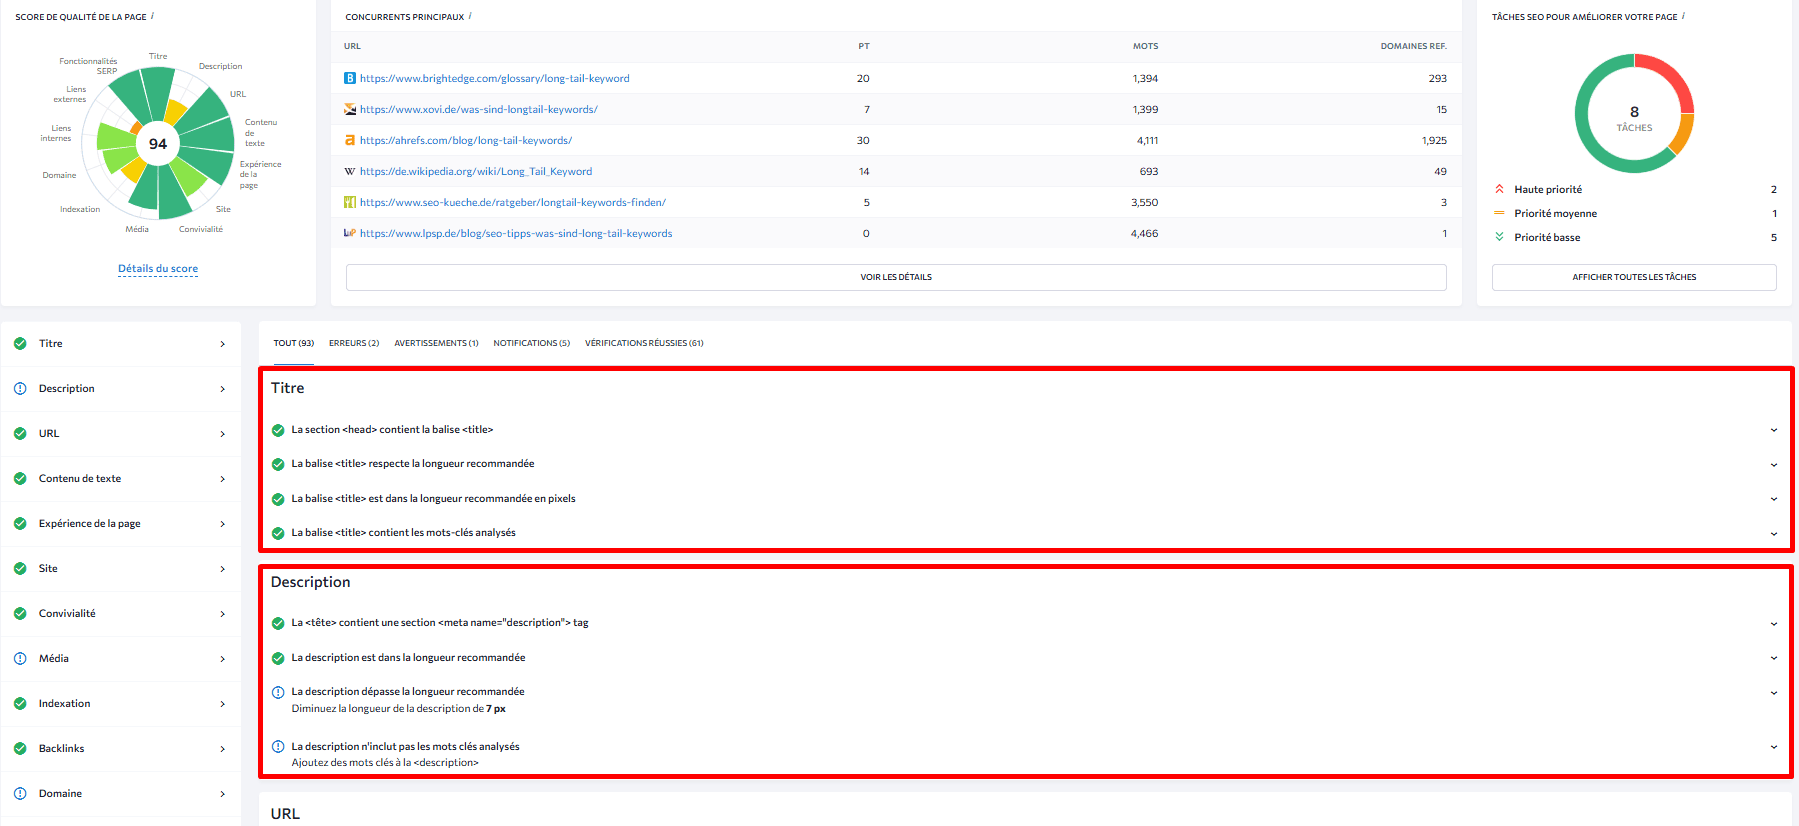The height and width of the screenshot is (826, 1799).
Task: Click check icon for 'La section <head> contient la balise <title>'
Action: point(278,430)
